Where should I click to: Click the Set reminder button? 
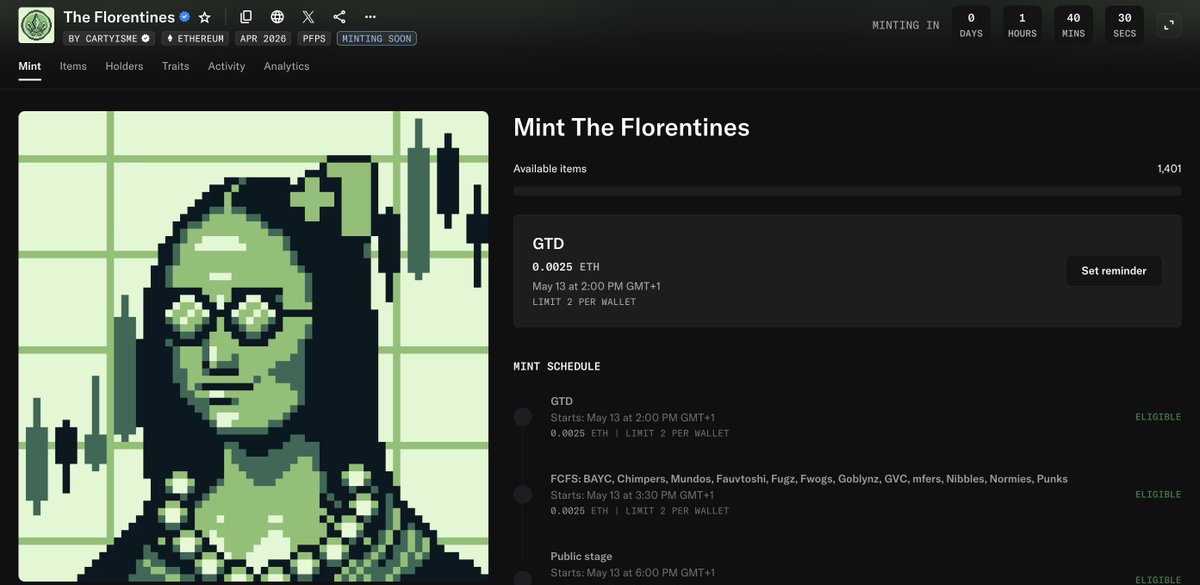1114,271
